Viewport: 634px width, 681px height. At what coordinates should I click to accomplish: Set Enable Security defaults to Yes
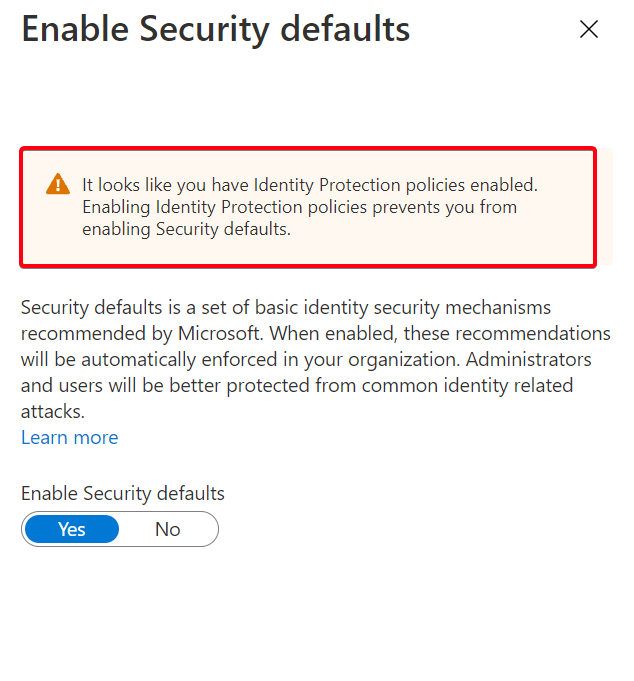pos(72,529)
